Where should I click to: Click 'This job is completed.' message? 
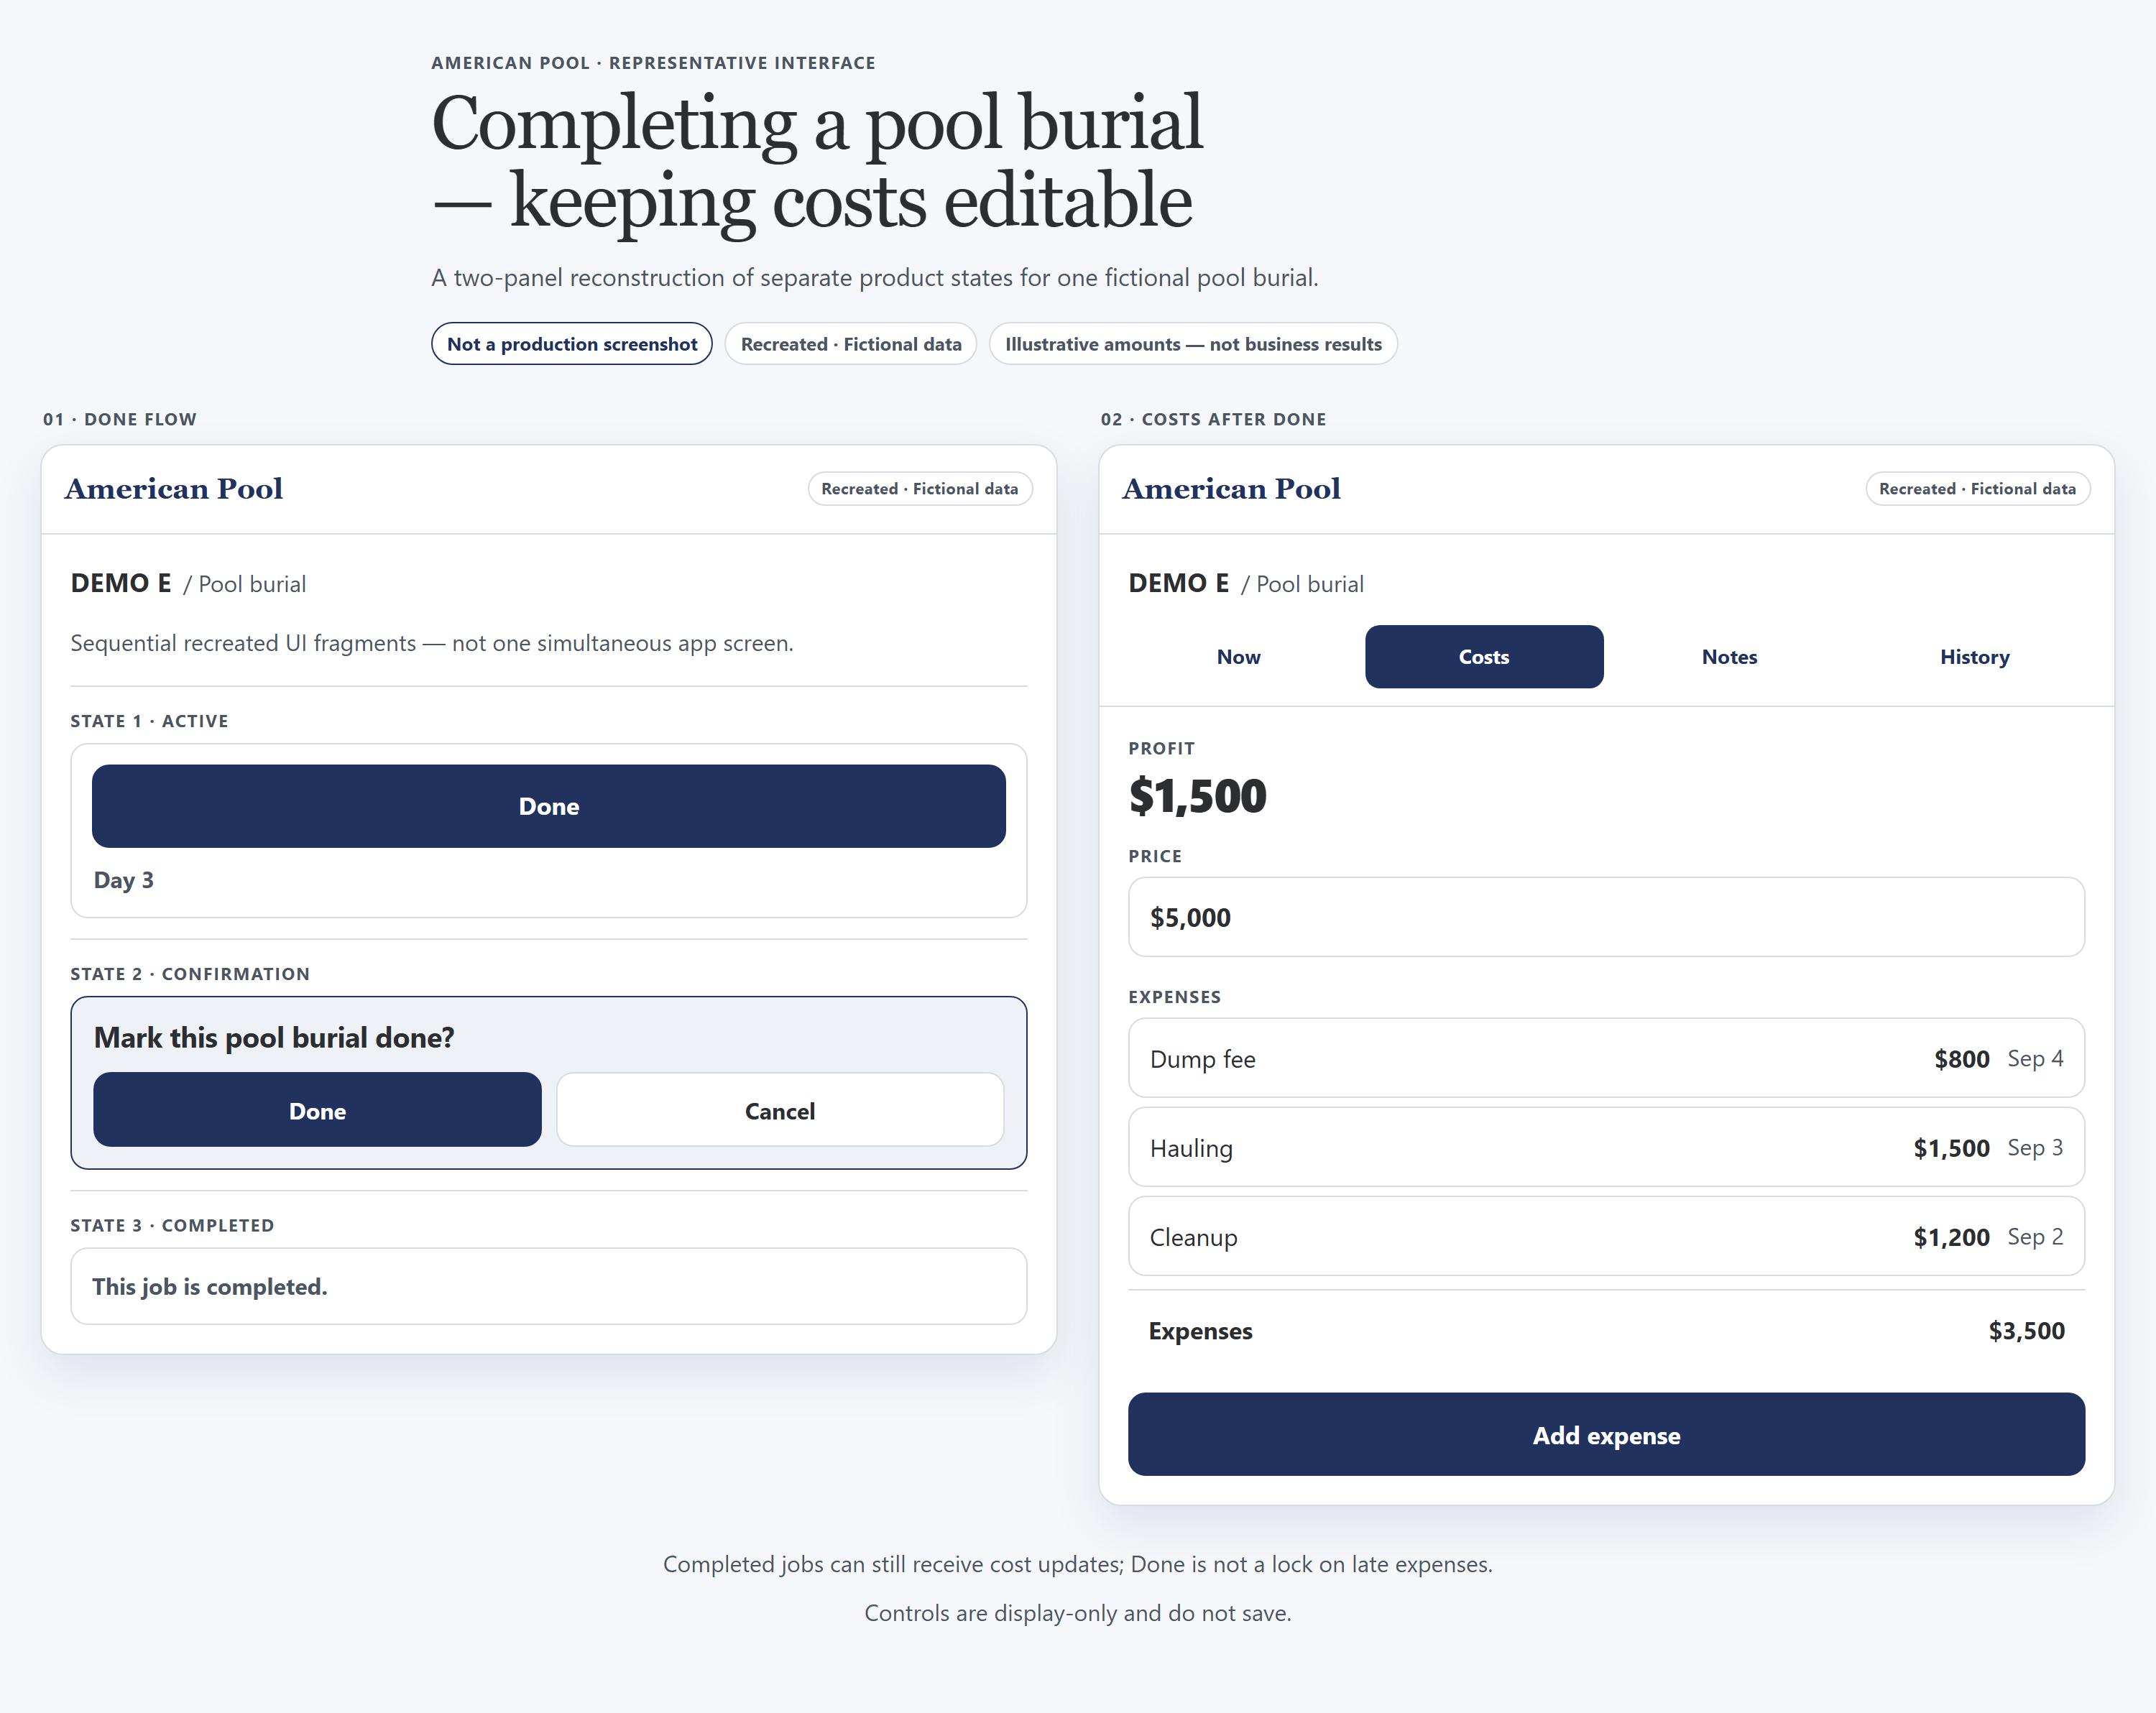(x=210, y=1286)
